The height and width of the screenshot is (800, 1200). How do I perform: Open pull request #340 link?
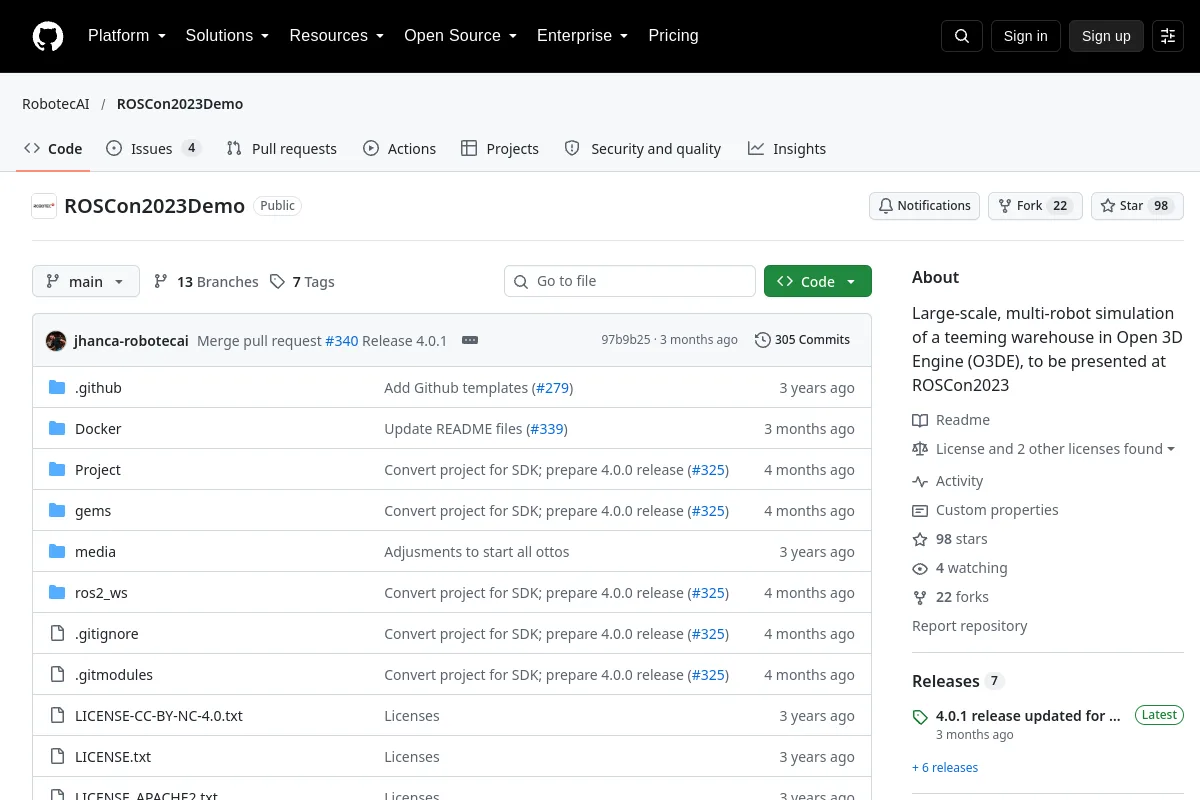pos(341,341)
